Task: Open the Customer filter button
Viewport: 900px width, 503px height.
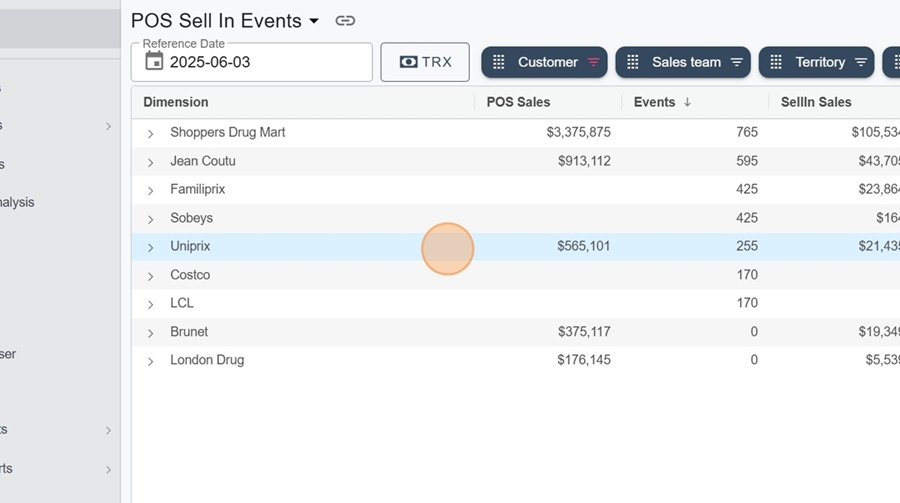Action: click(544, 62)
